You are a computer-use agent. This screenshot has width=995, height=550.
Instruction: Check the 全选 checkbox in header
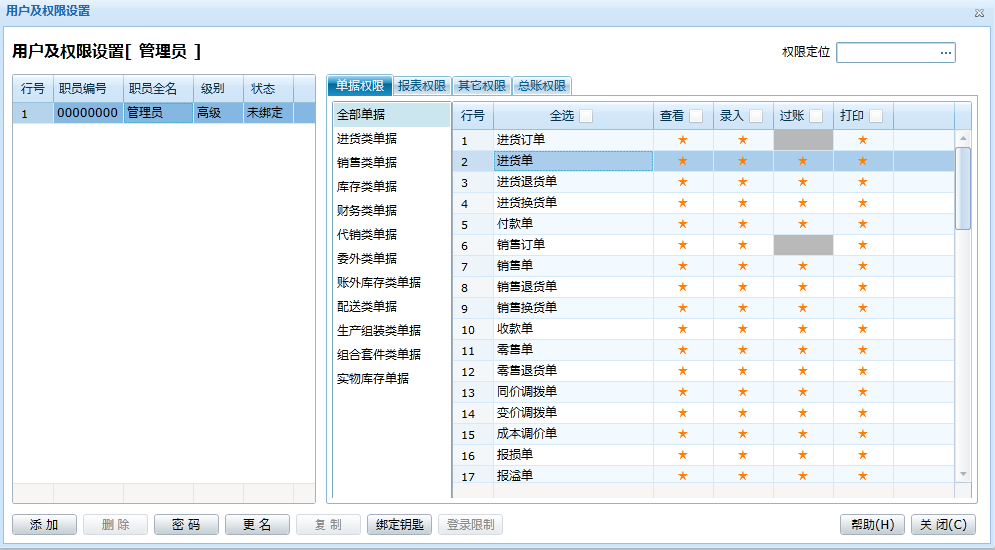tap(586, 116)
